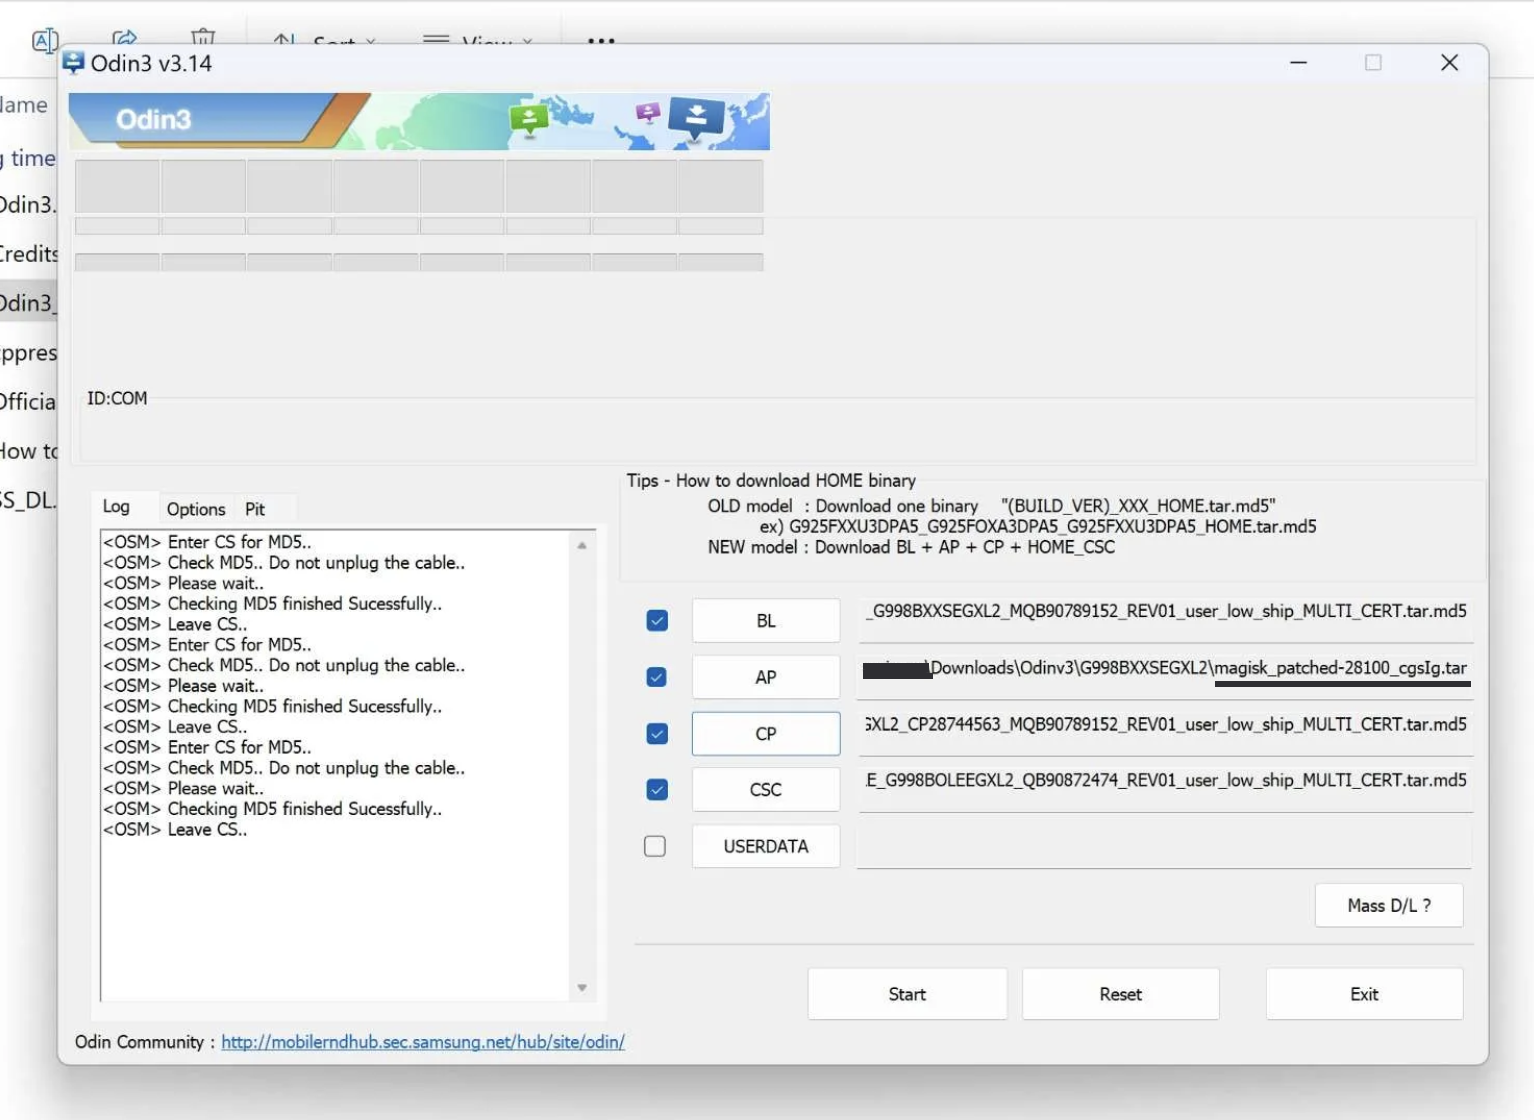Click the Delete trash icon in File Explorer
The image size is (1534, 1120).
click(x=203, y=38)
